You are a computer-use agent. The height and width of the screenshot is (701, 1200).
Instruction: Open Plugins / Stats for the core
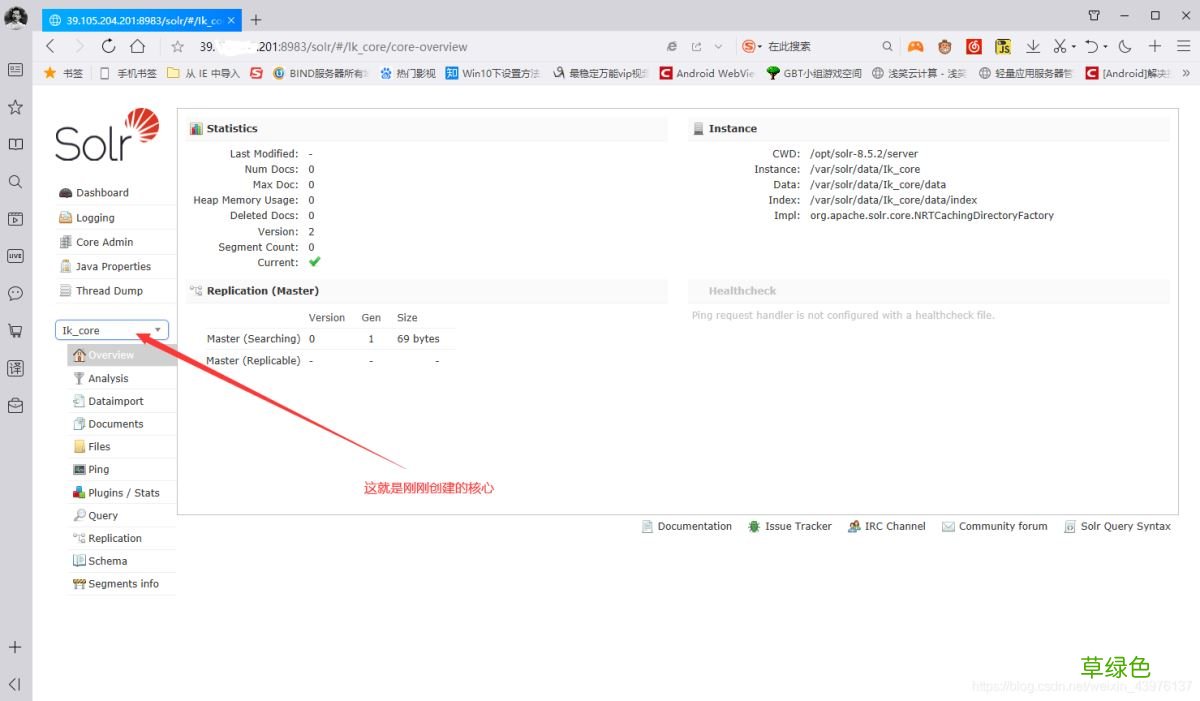(x=117, y=492)
